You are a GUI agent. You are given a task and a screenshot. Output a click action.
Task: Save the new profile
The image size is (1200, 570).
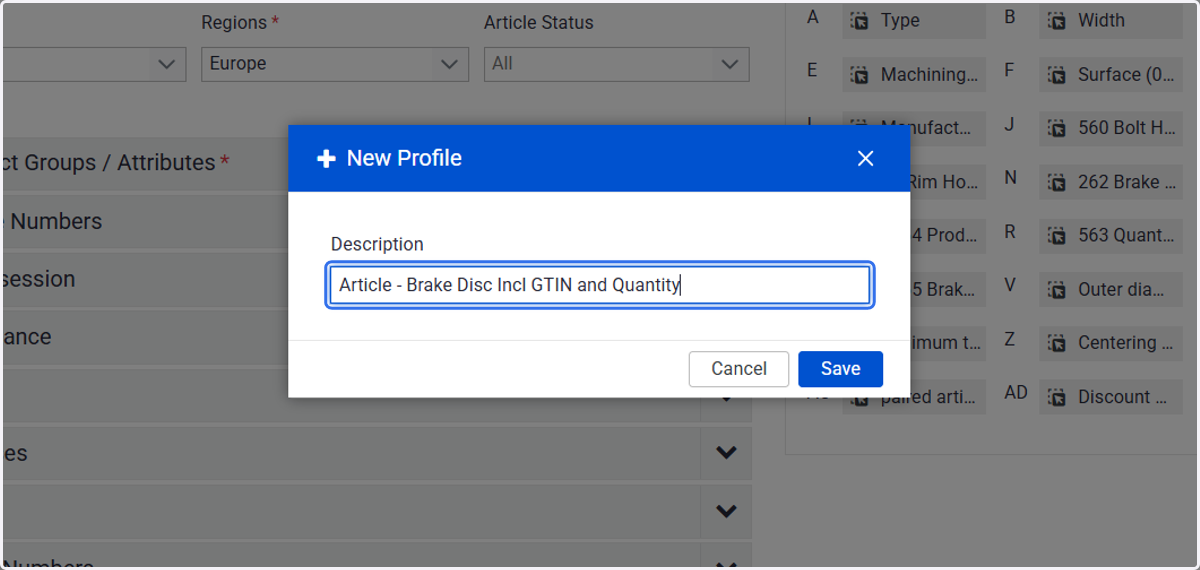point(840,369)
